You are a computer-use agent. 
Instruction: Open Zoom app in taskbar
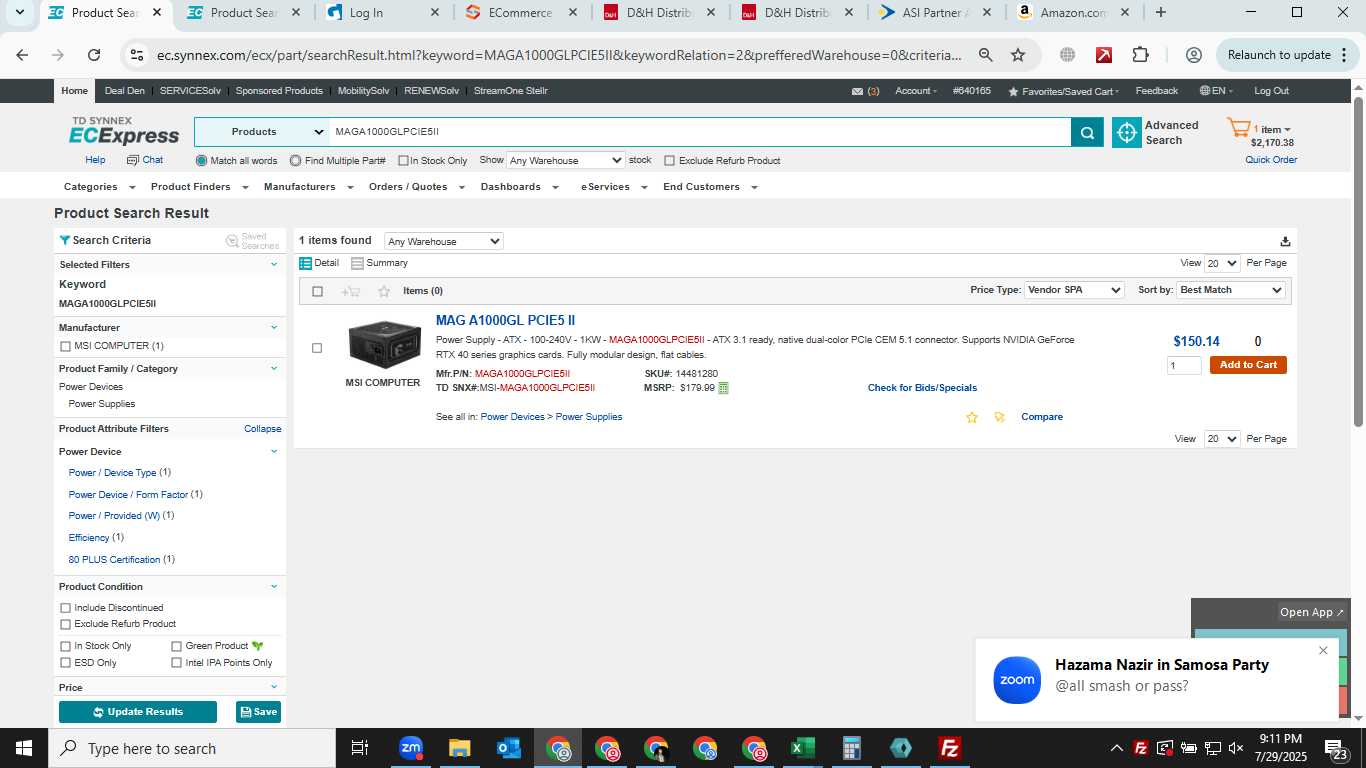[411, 748]
